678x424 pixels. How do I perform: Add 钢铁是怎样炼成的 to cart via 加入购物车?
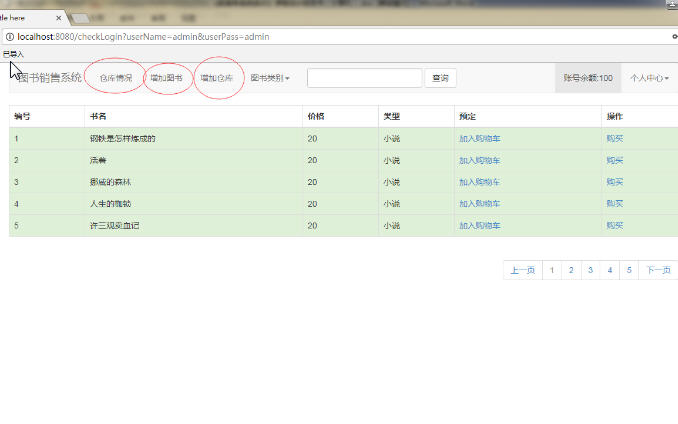pos(480,138)
